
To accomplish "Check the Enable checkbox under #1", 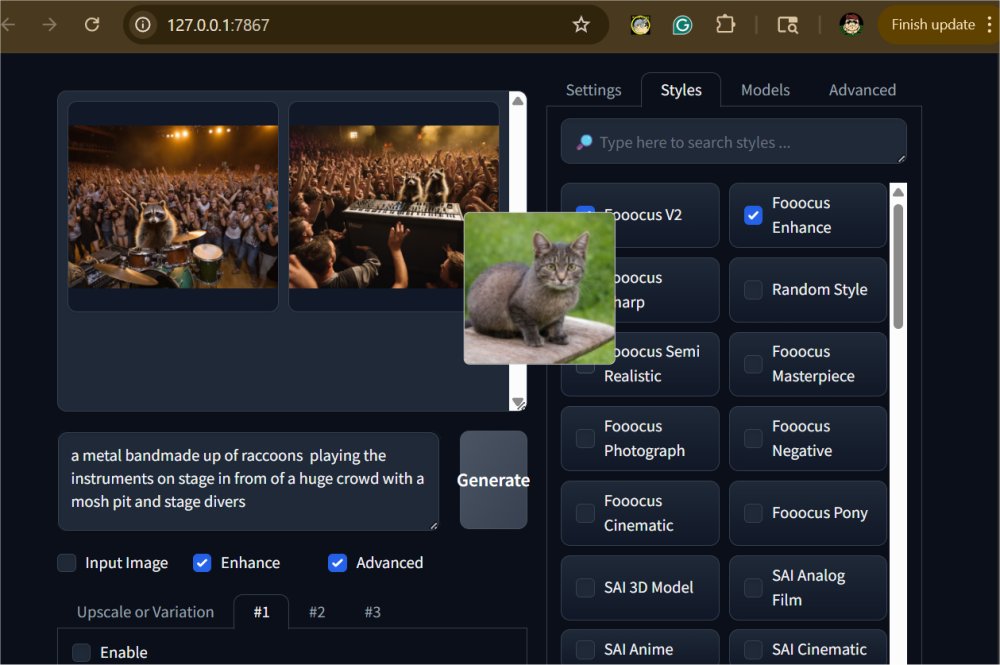I will [x=81, y=652].
